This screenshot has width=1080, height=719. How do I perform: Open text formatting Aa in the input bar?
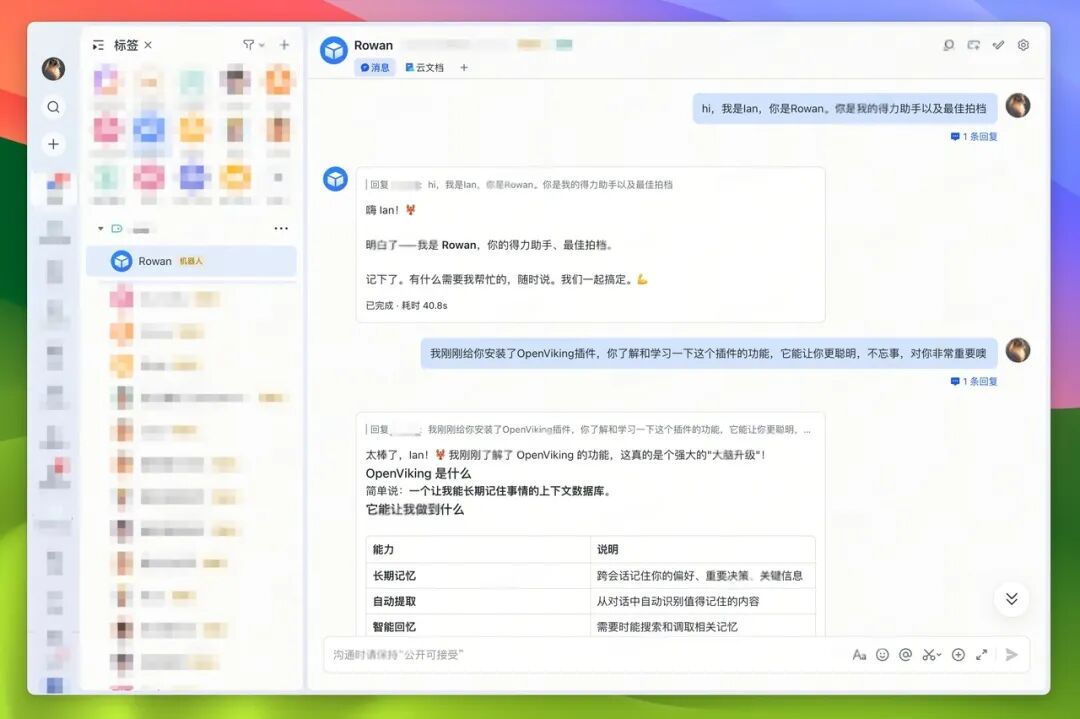(859, 654)
